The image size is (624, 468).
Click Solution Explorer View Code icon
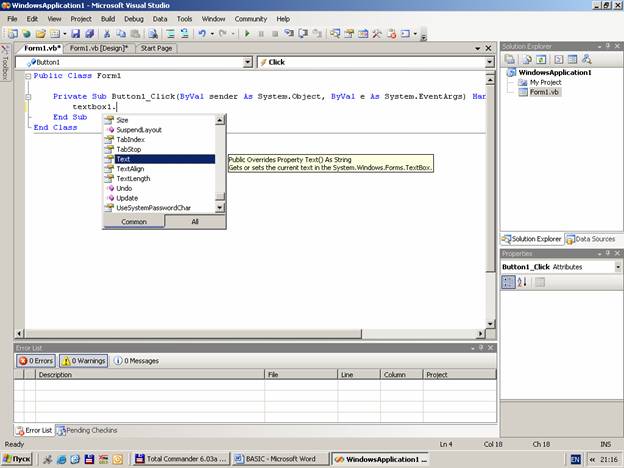tap(559, 60)
